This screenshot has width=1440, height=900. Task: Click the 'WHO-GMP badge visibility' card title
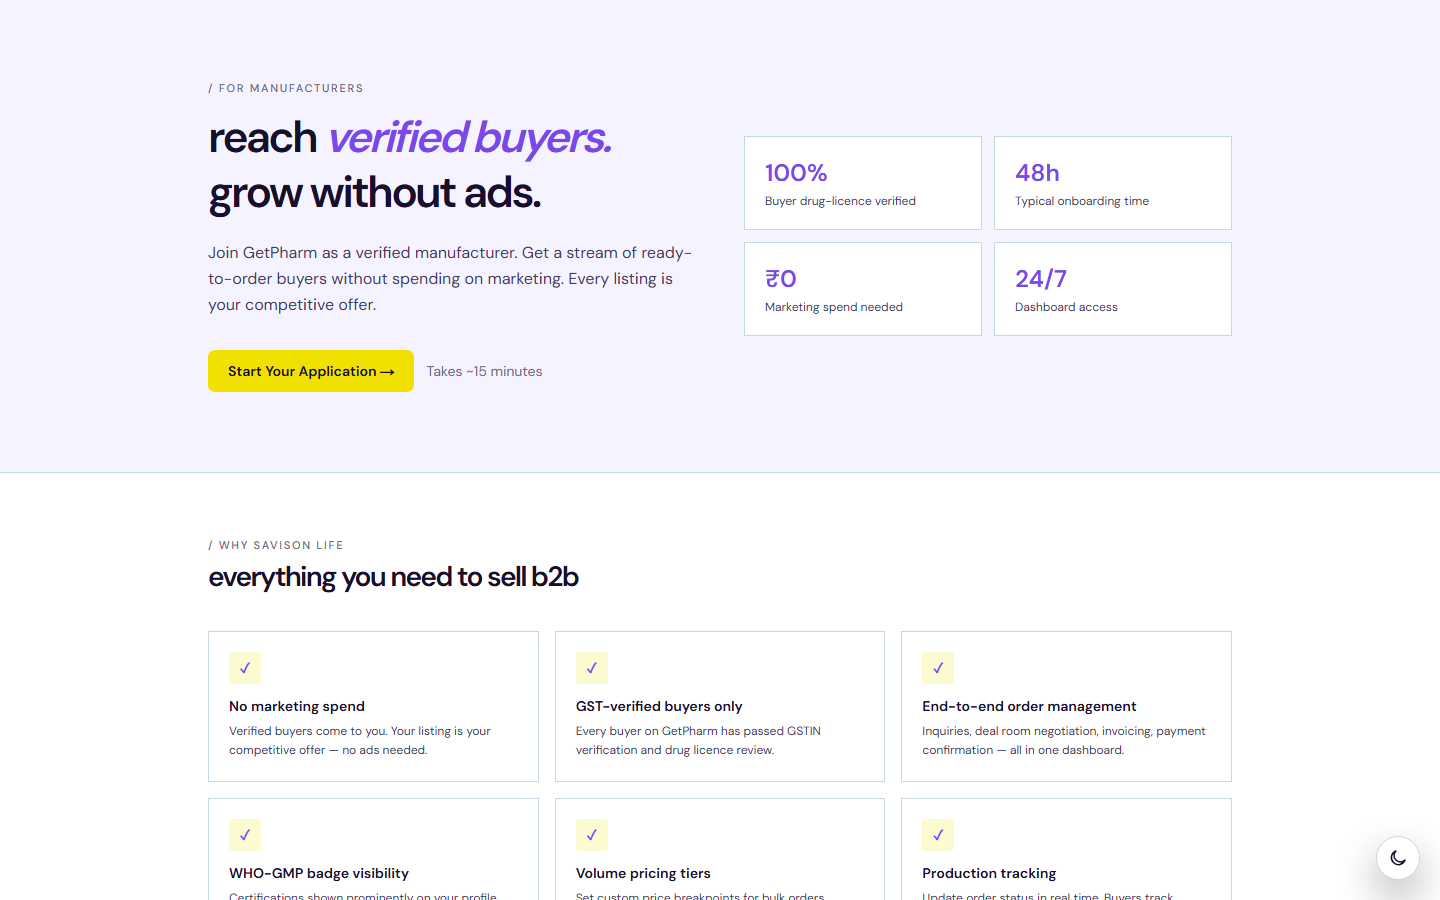319,873
